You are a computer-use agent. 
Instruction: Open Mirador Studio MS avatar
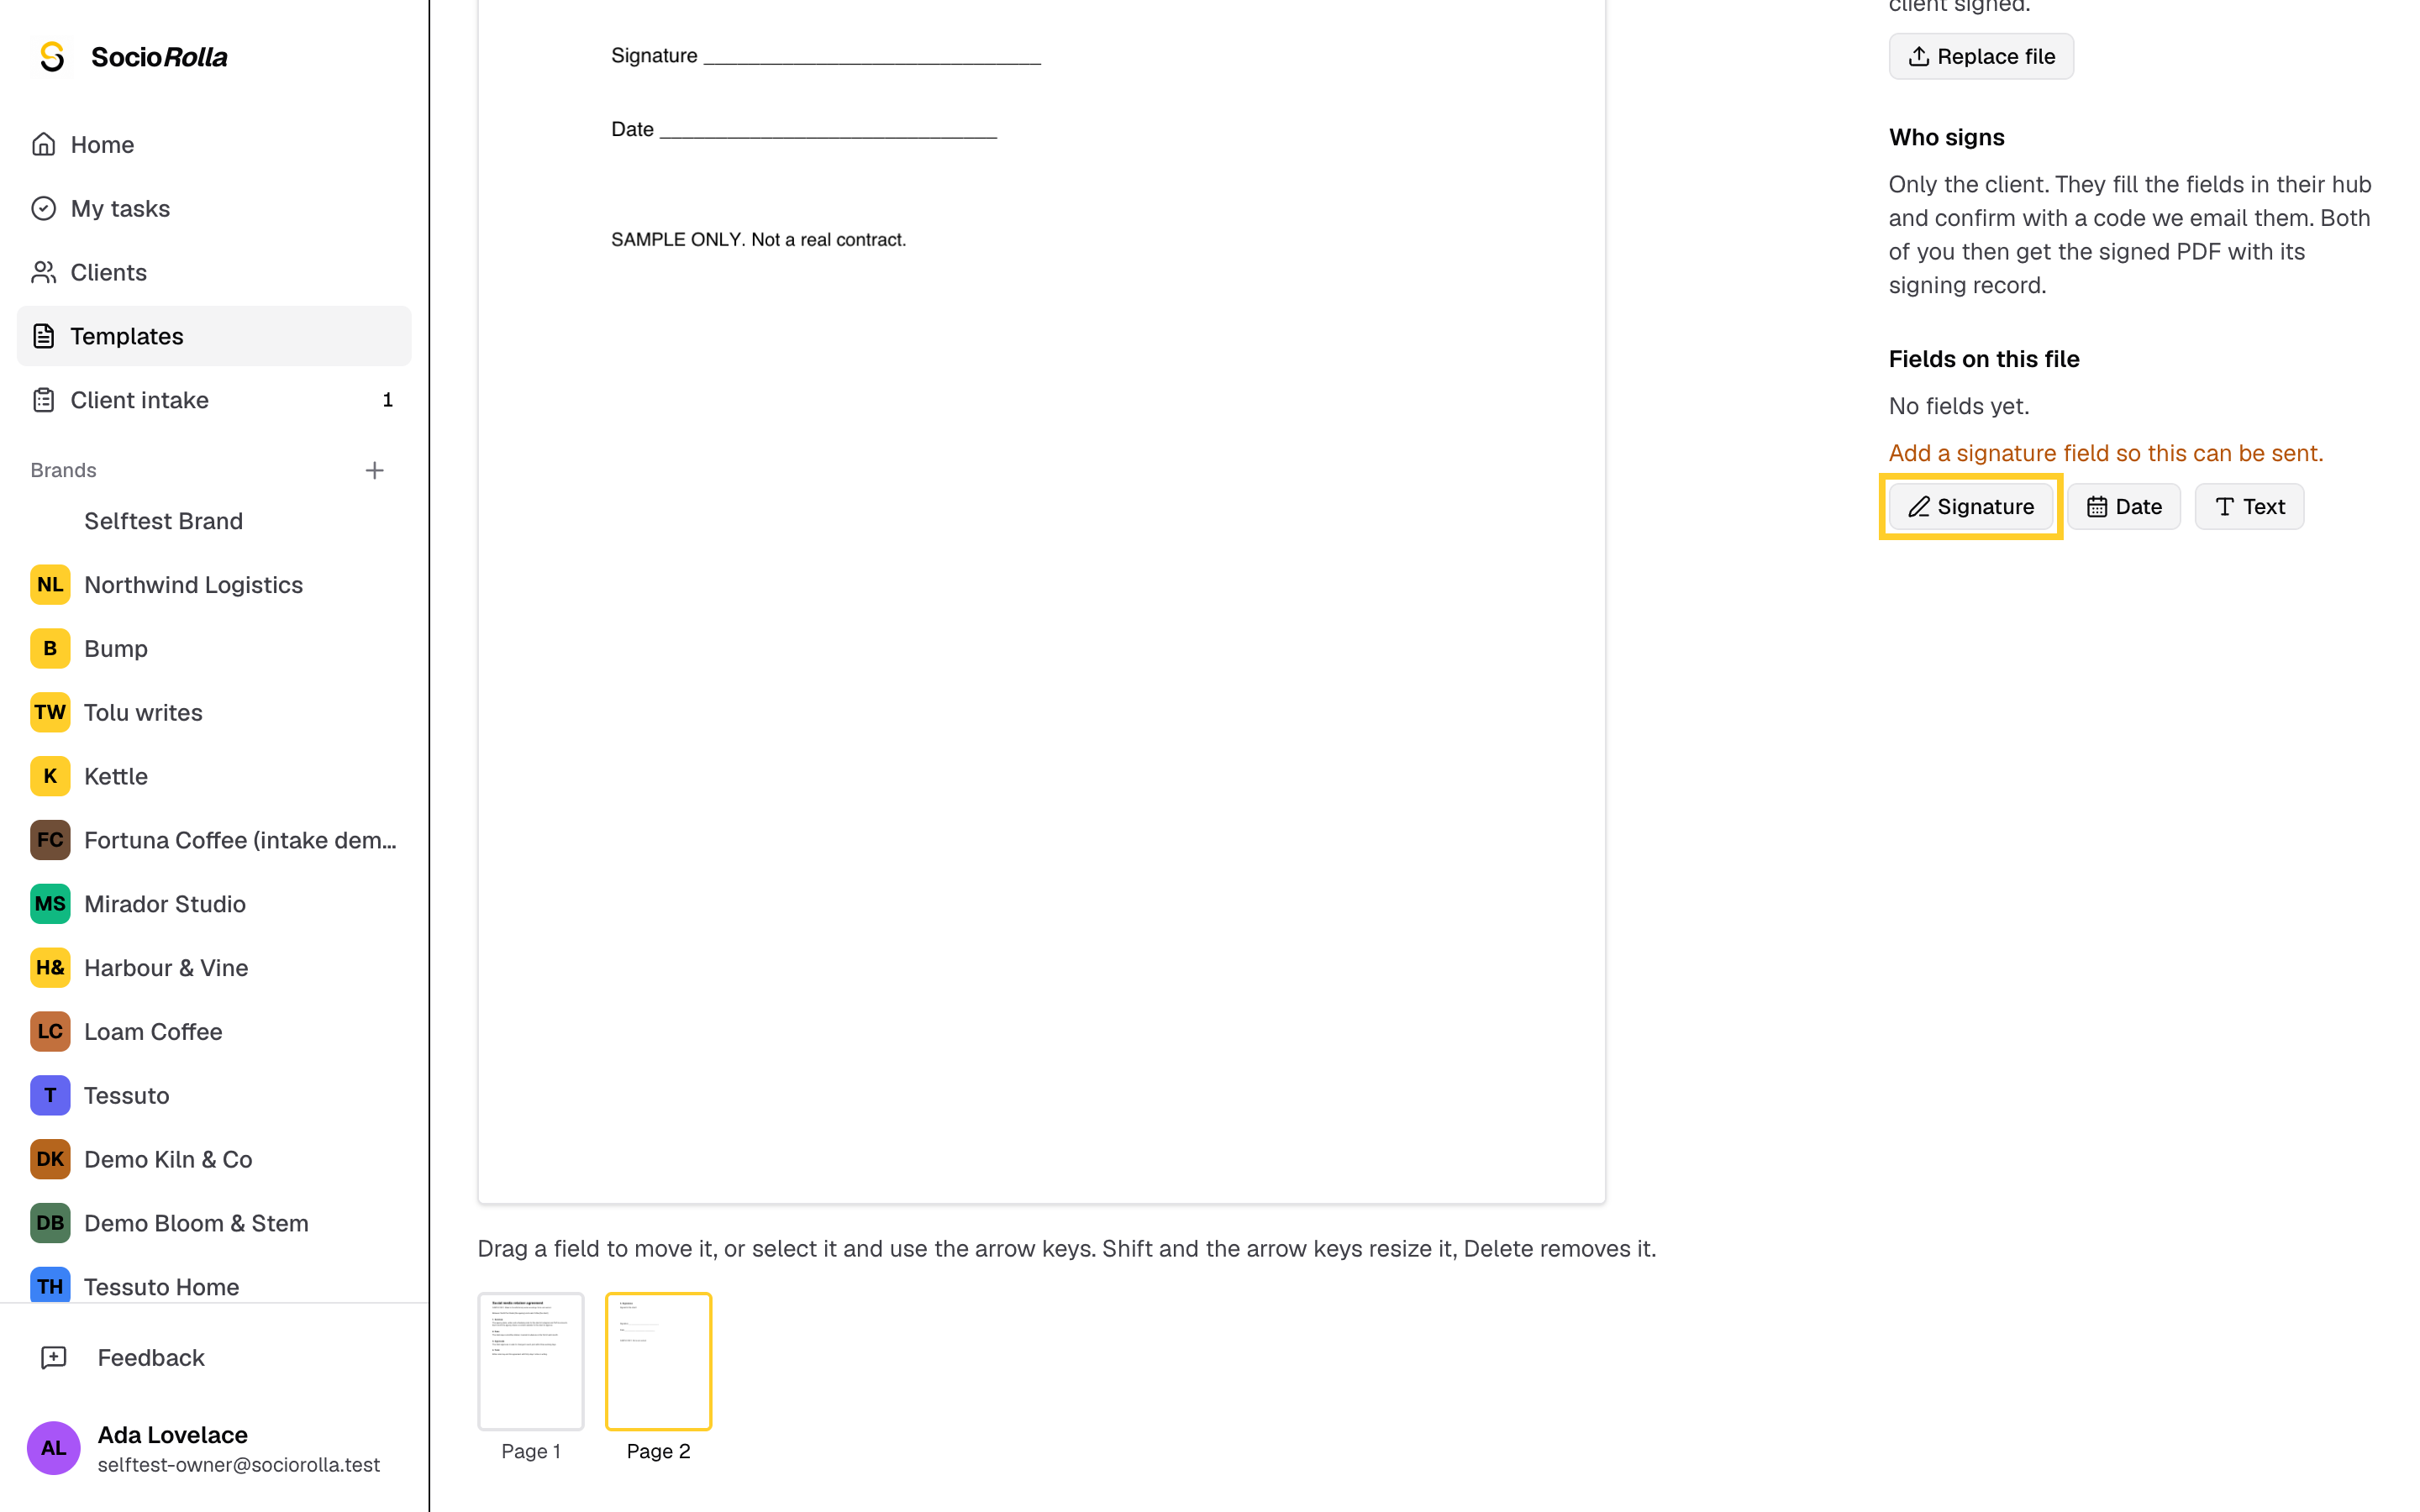tap(50, 904)
